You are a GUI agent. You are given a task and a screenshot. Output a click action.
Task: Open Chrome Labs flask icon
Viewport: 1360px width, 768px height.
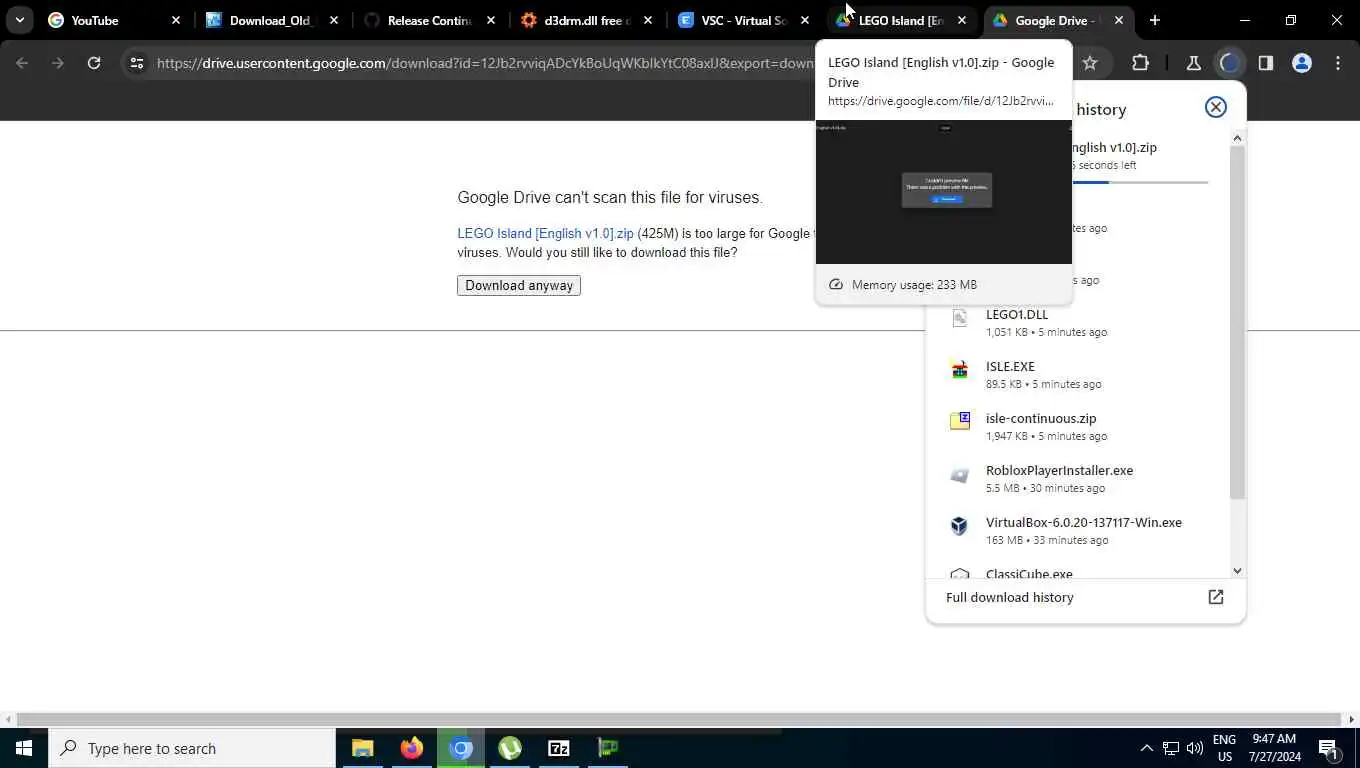1193,63
